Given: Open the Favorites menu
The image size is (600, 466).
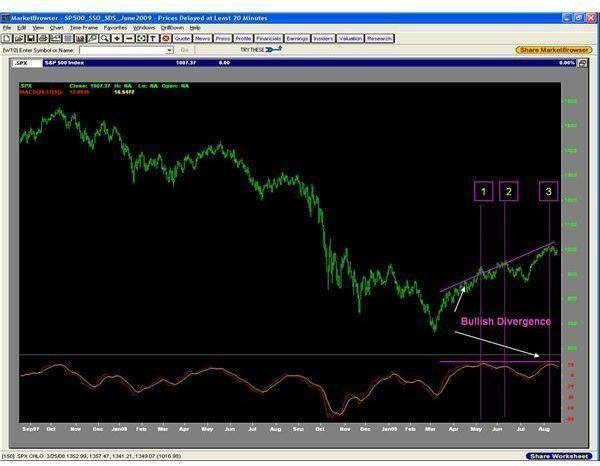Looking at the screenshot, I should click(115, 28).
